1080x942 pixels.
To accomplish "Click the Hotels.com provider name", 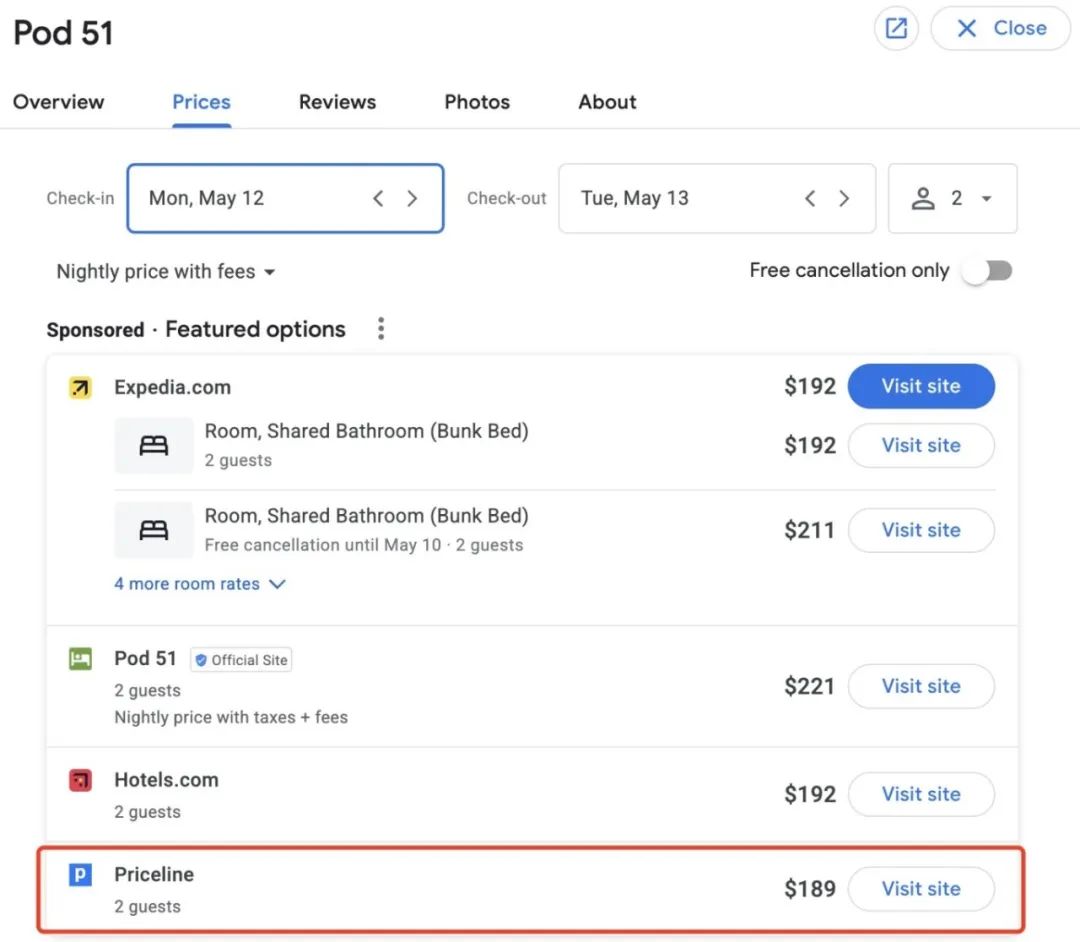I will click(x=166, y=779).
